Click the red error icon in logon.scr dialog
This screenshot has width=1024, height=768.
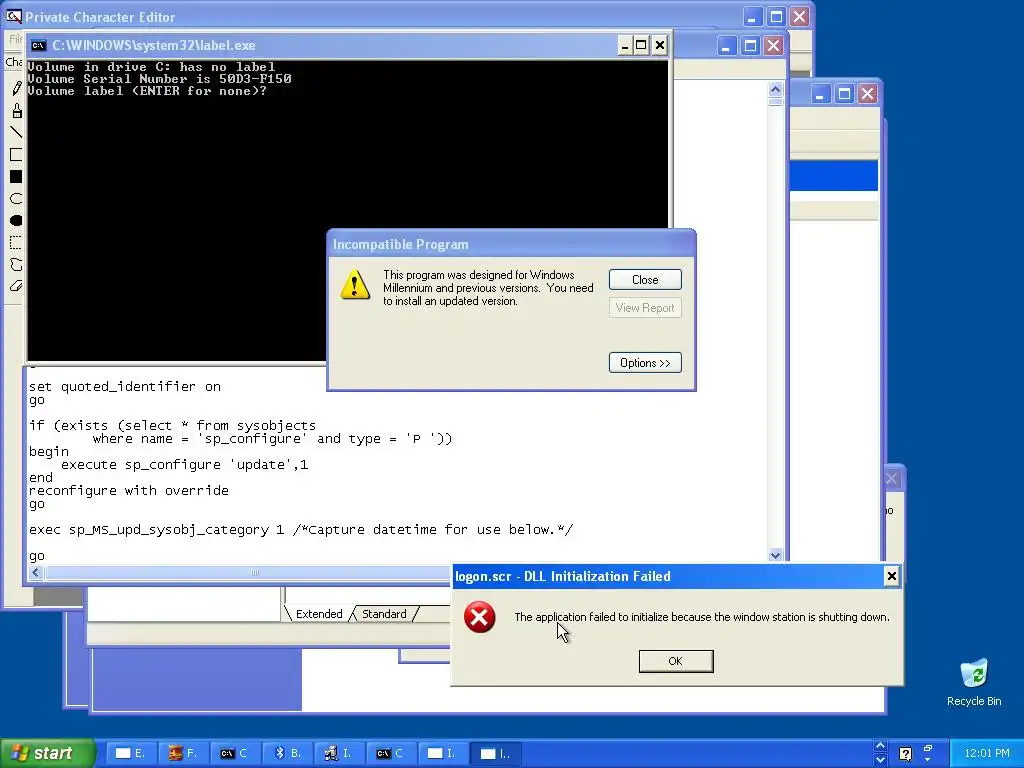pos(479,617)
